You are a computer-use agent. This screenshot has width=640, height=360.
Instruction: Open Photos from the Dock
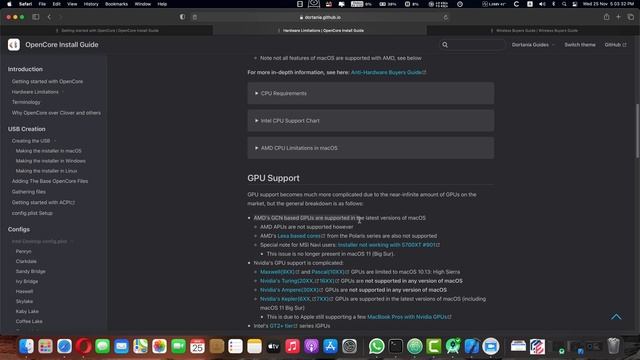[160, 347]
